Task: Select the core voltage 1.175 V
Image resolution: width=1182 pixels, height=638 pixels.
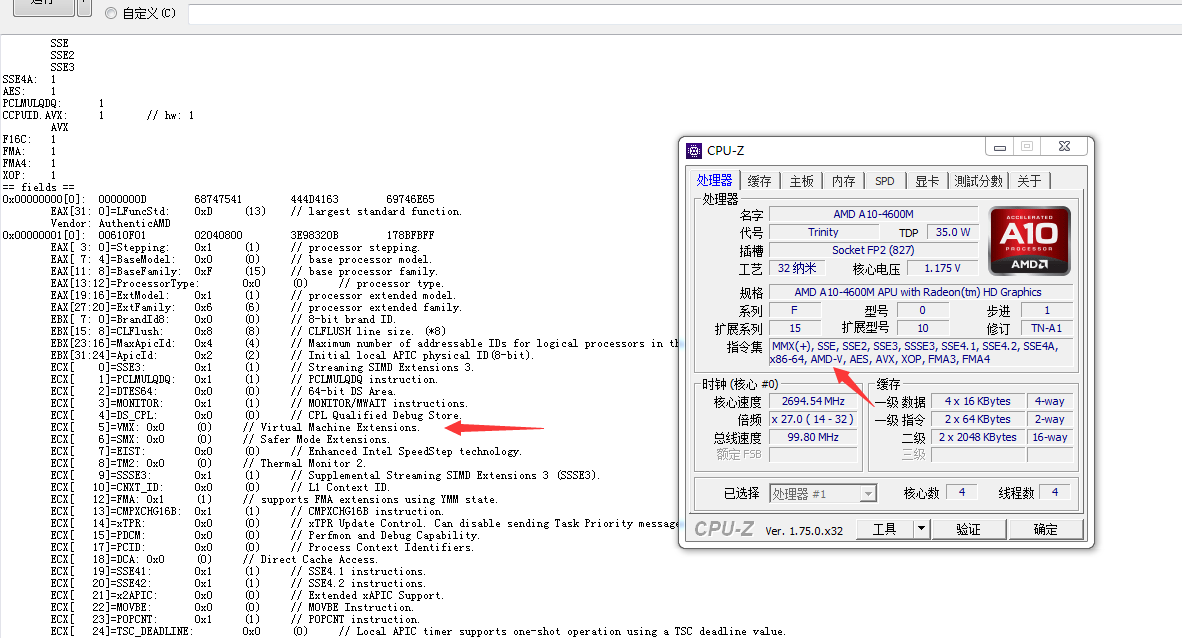Action: coord(943,268)
